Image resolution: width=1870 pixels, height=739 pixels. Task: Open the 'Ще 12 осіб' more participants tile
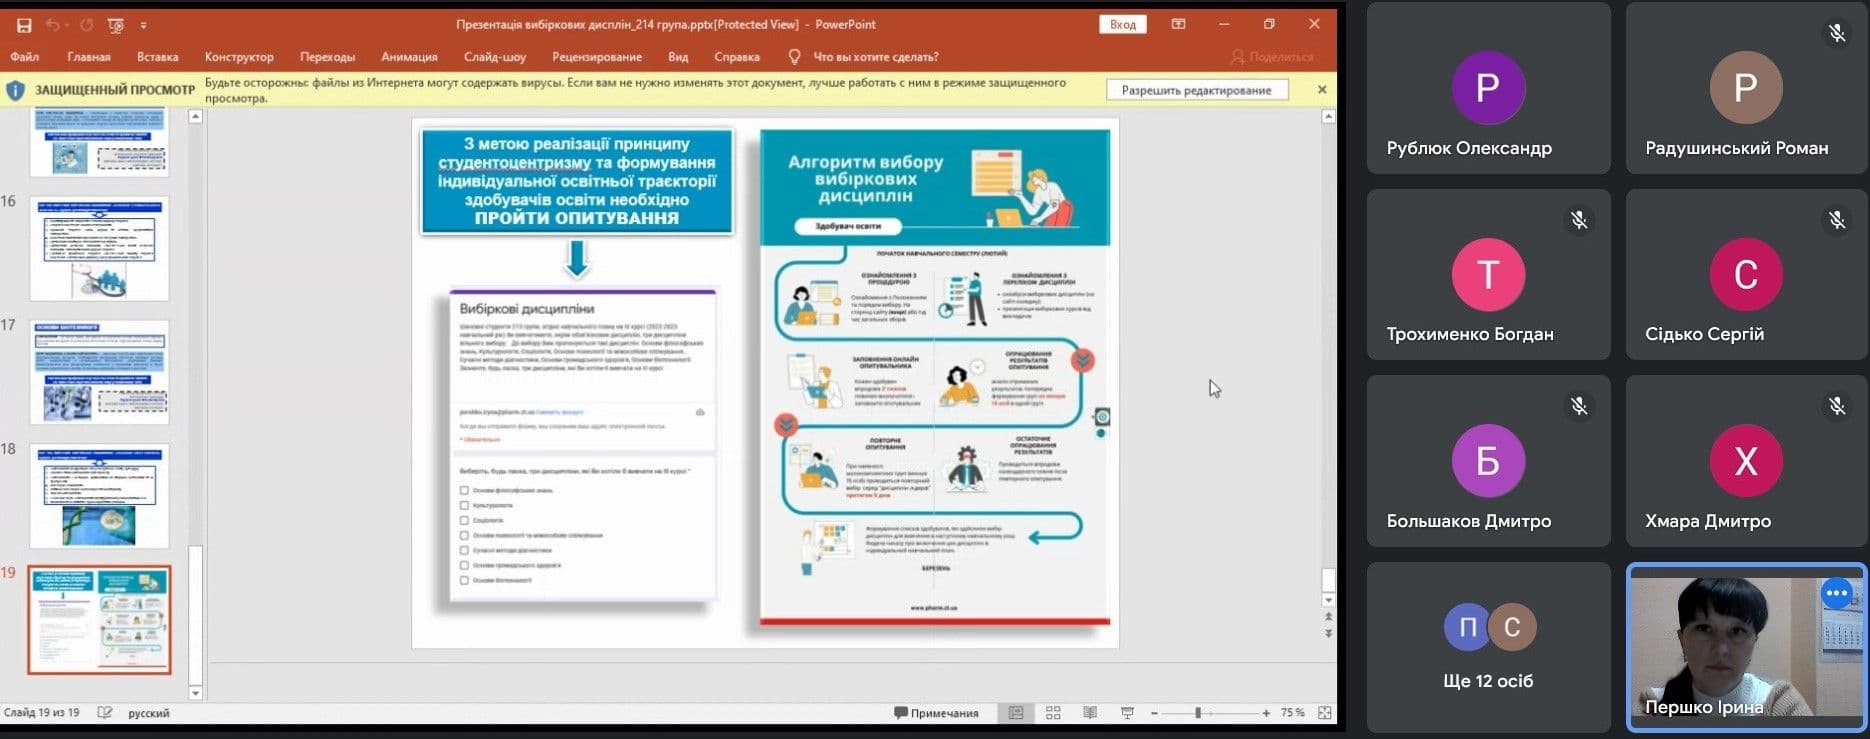tap(1488, 647)
